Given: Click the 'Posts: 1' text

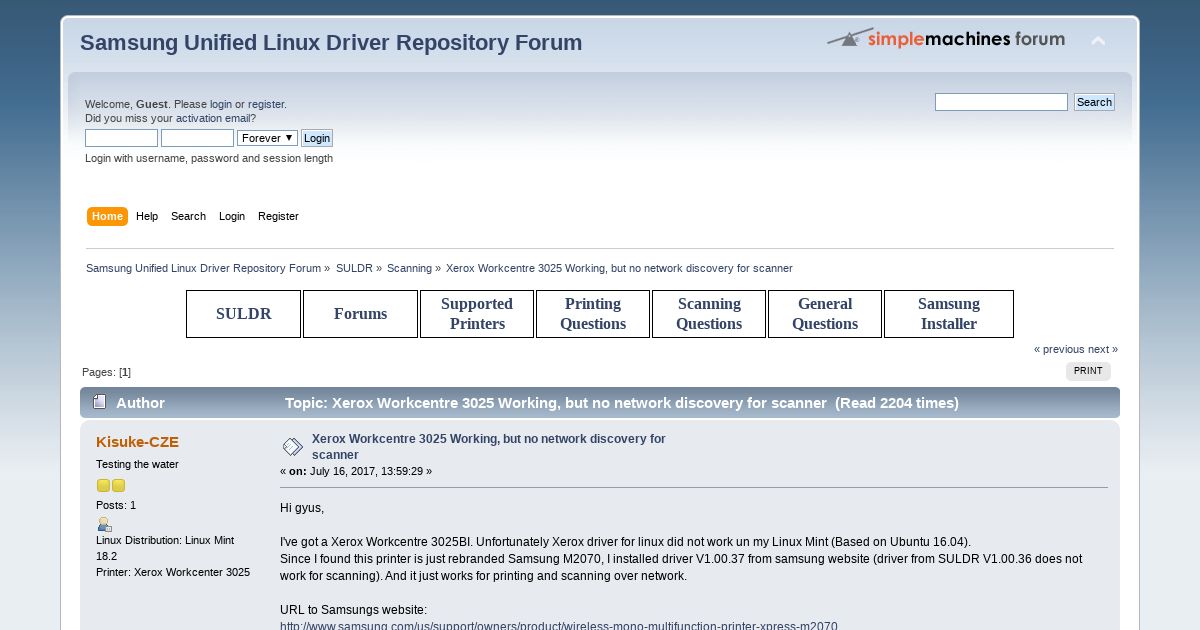Looking at the screenshot, I should 116,505.
